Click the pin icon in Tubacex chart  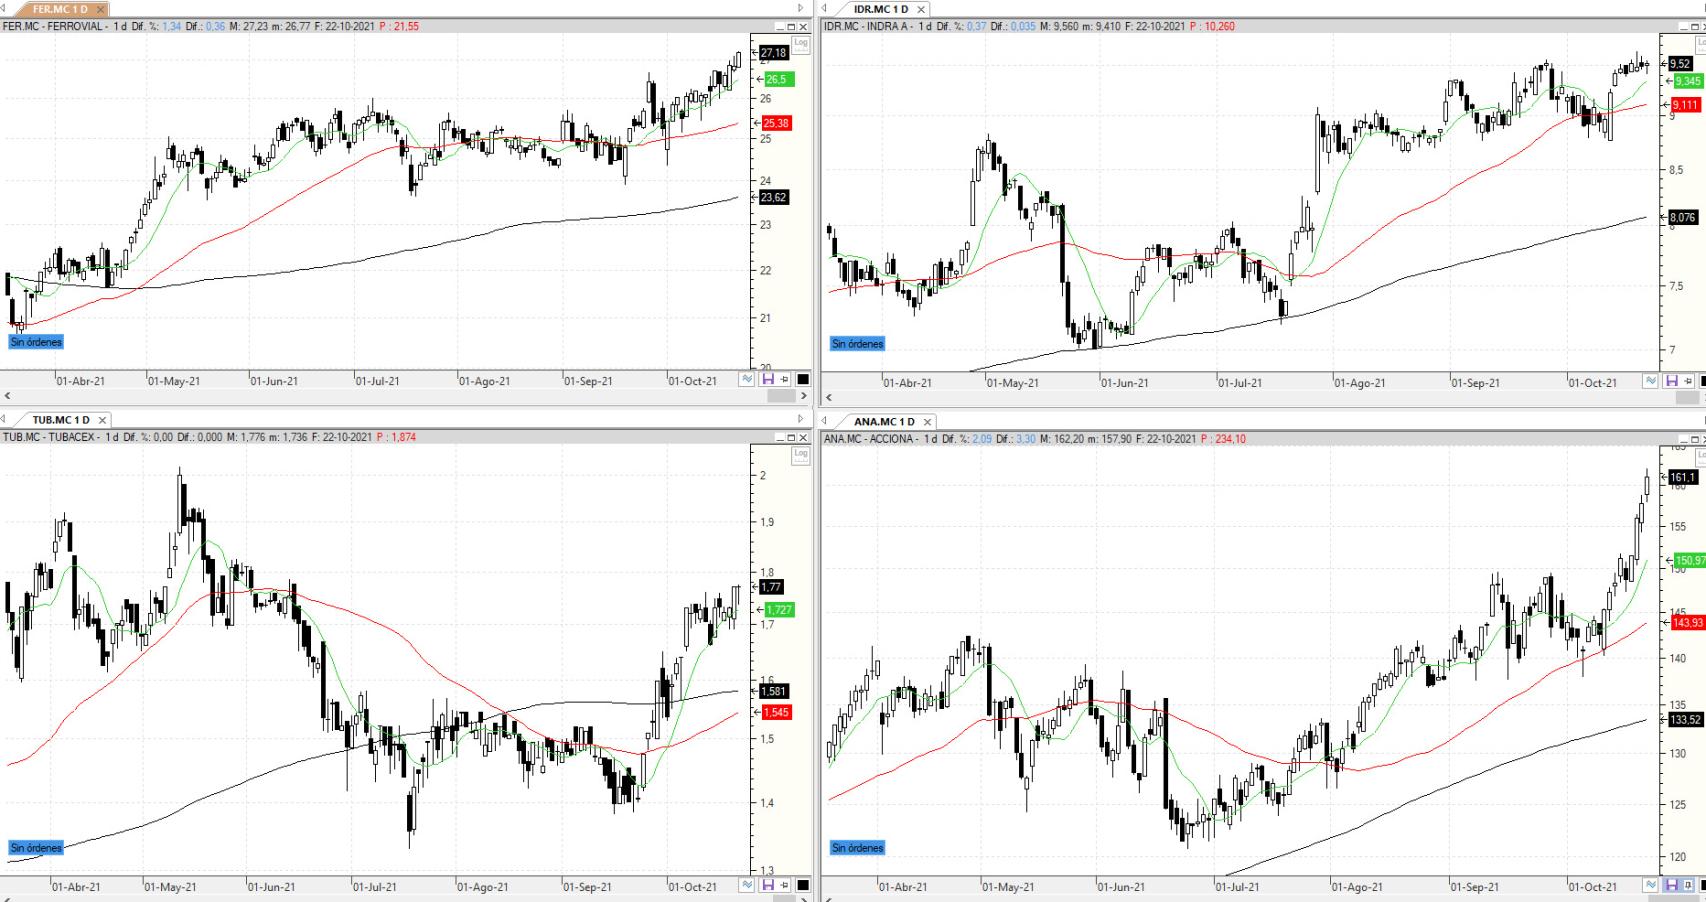coord(785,885)
